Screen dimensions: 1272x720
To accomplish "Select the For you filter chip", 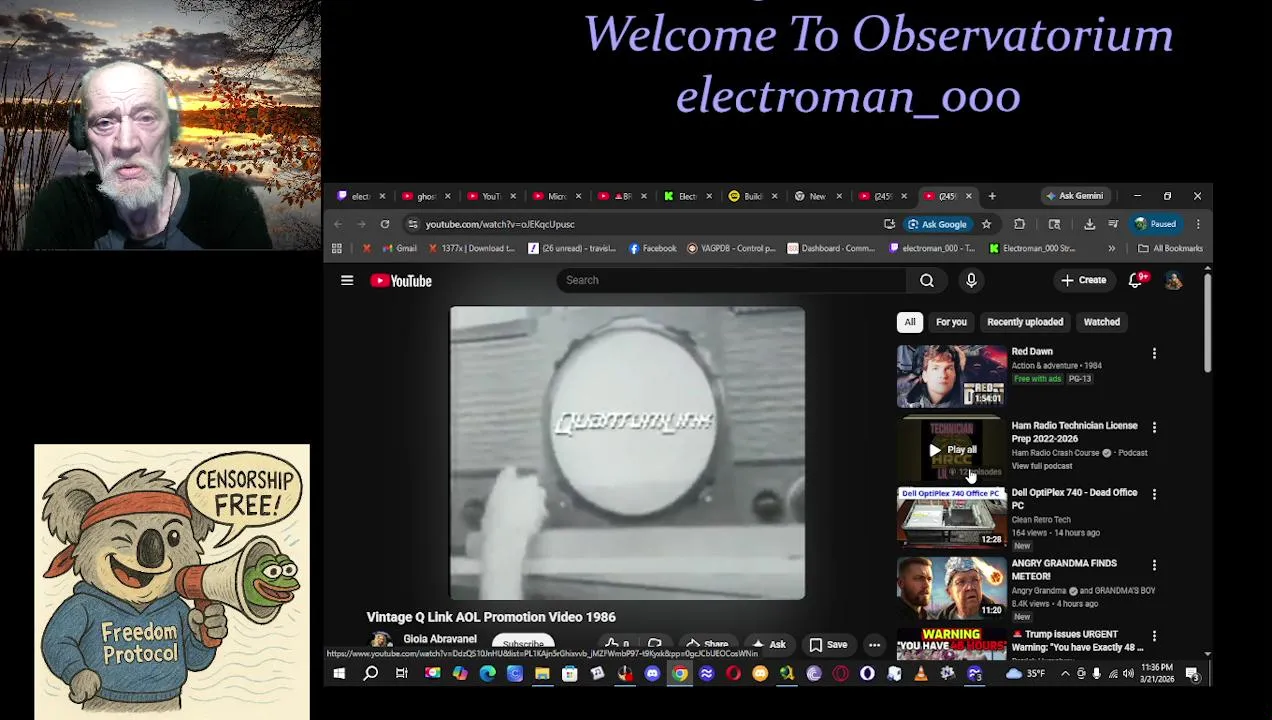I will click(951, 322).
